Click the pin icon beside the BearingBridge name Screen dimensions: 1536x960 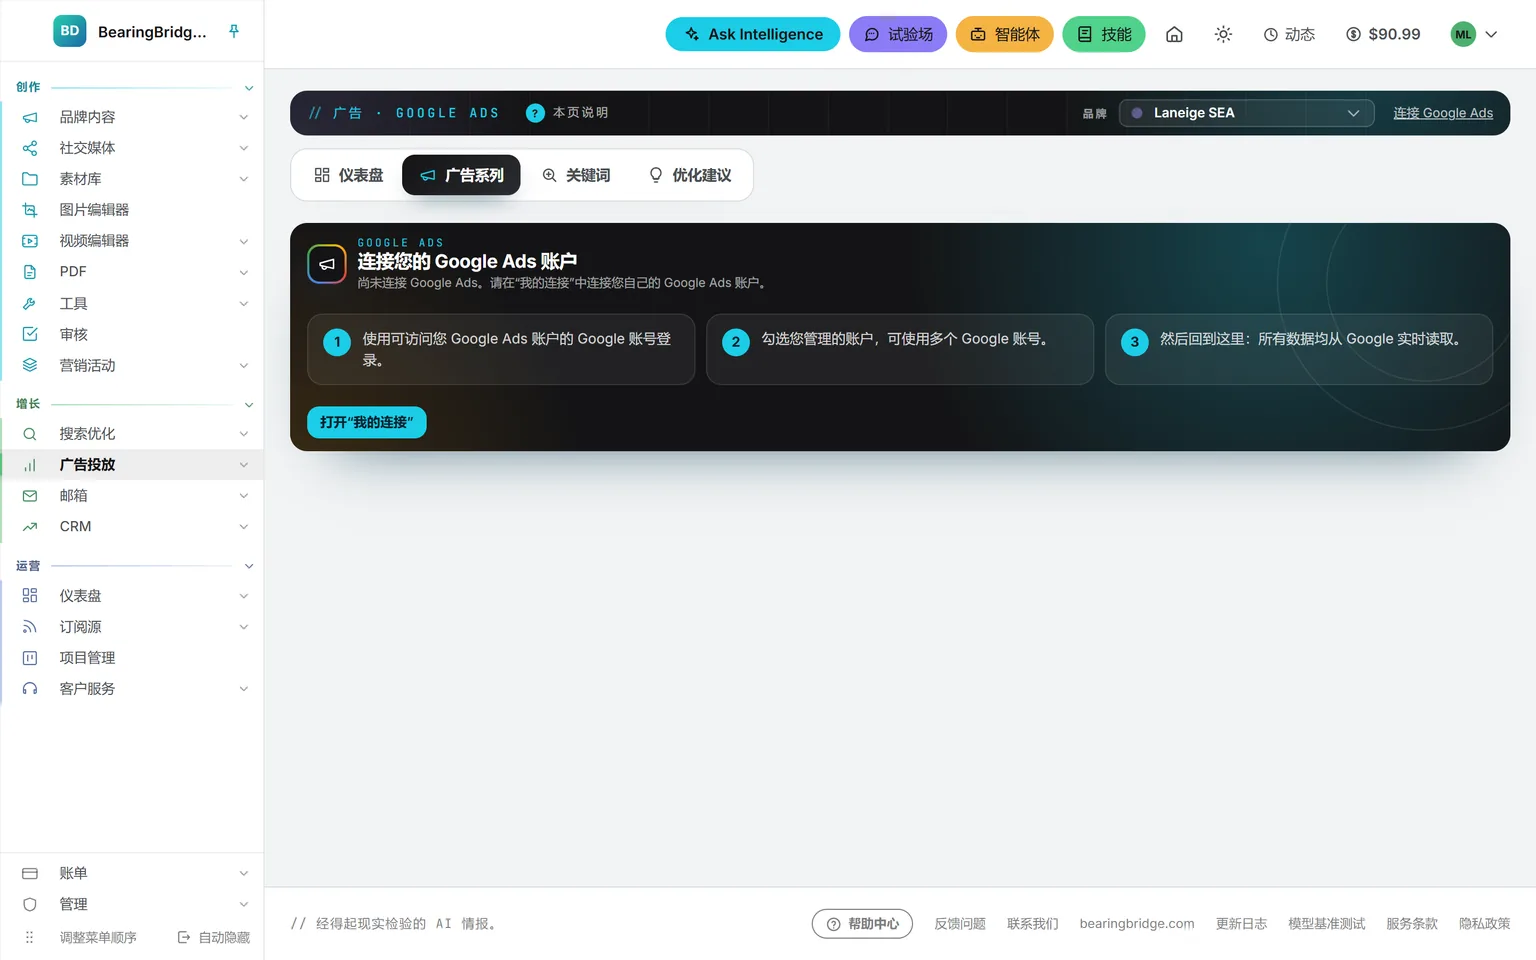(x=234, y=31)
